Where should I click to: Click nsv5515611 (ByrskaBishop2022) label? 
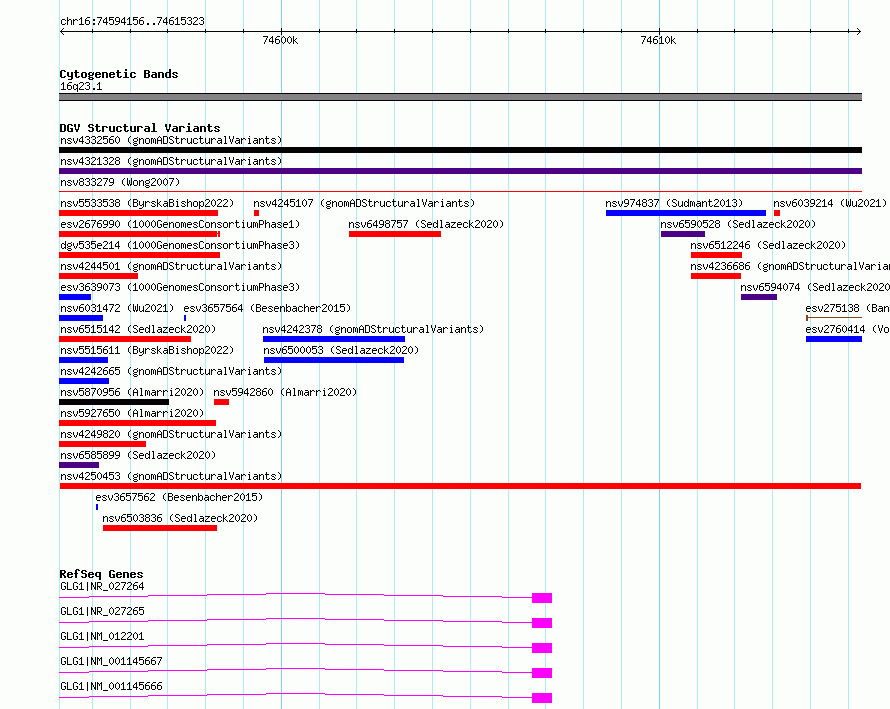pyautogui.click(x=147, y=350)
